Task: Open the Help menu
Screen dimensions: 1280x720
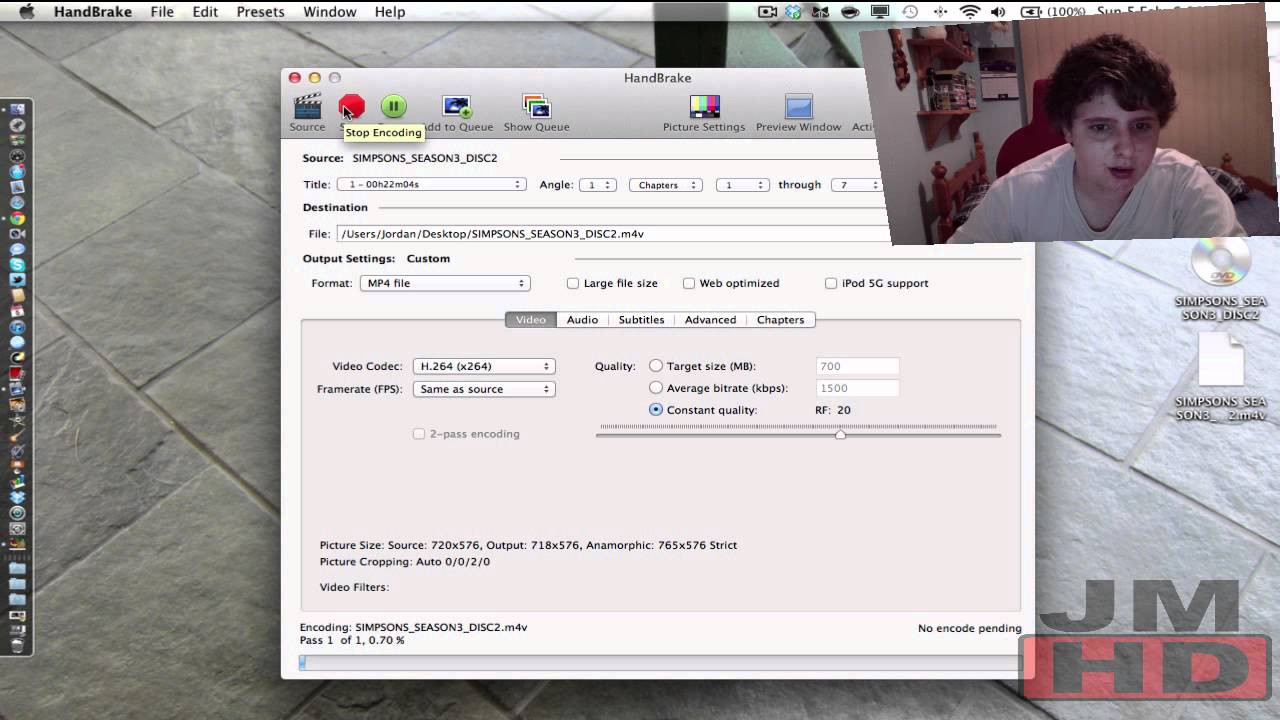Action: pyautogui.click(x=390, y=12)
